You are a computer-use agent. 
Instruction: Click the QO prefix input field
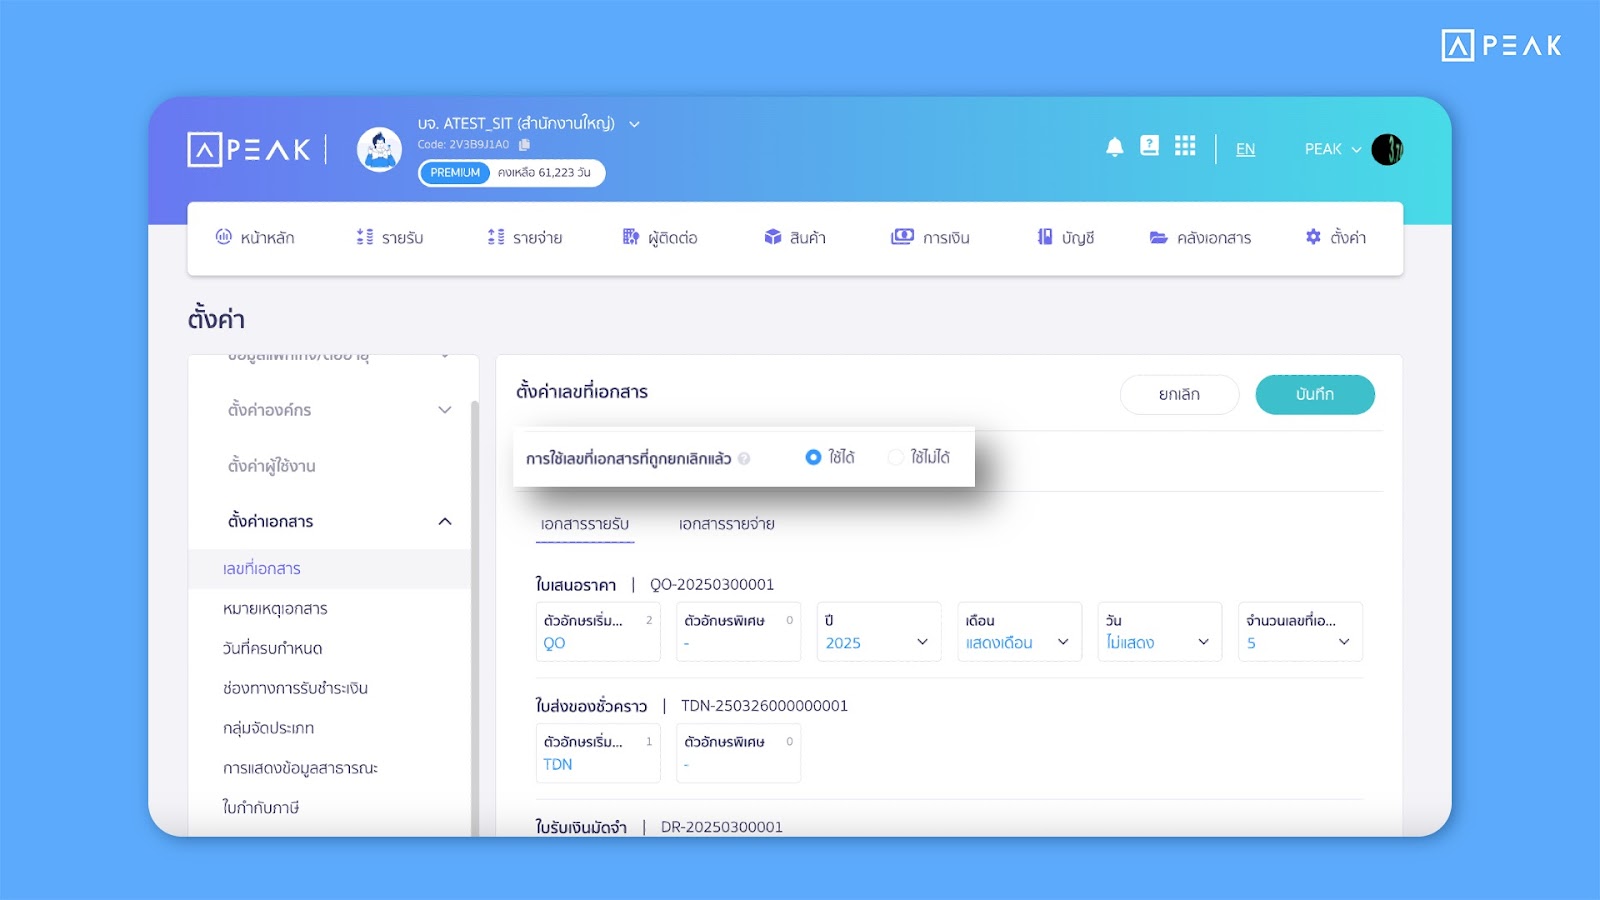pyautogui.click(x=597, y=643)
